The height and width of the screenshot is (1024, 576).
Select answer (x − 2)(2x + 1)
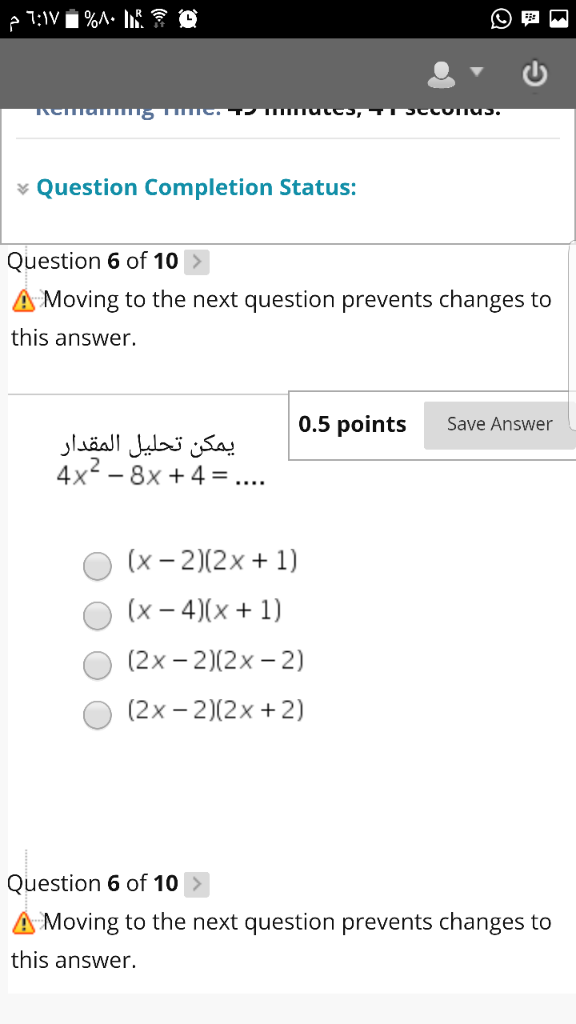(97, 566)
